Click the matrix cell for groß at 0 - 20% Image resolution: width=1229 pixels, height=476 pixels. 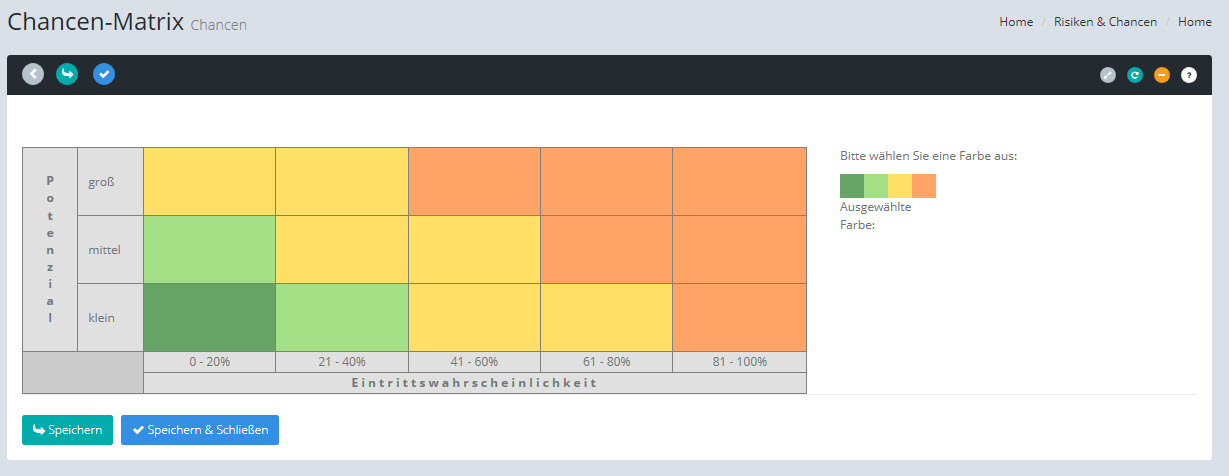[x=209, y=181]
